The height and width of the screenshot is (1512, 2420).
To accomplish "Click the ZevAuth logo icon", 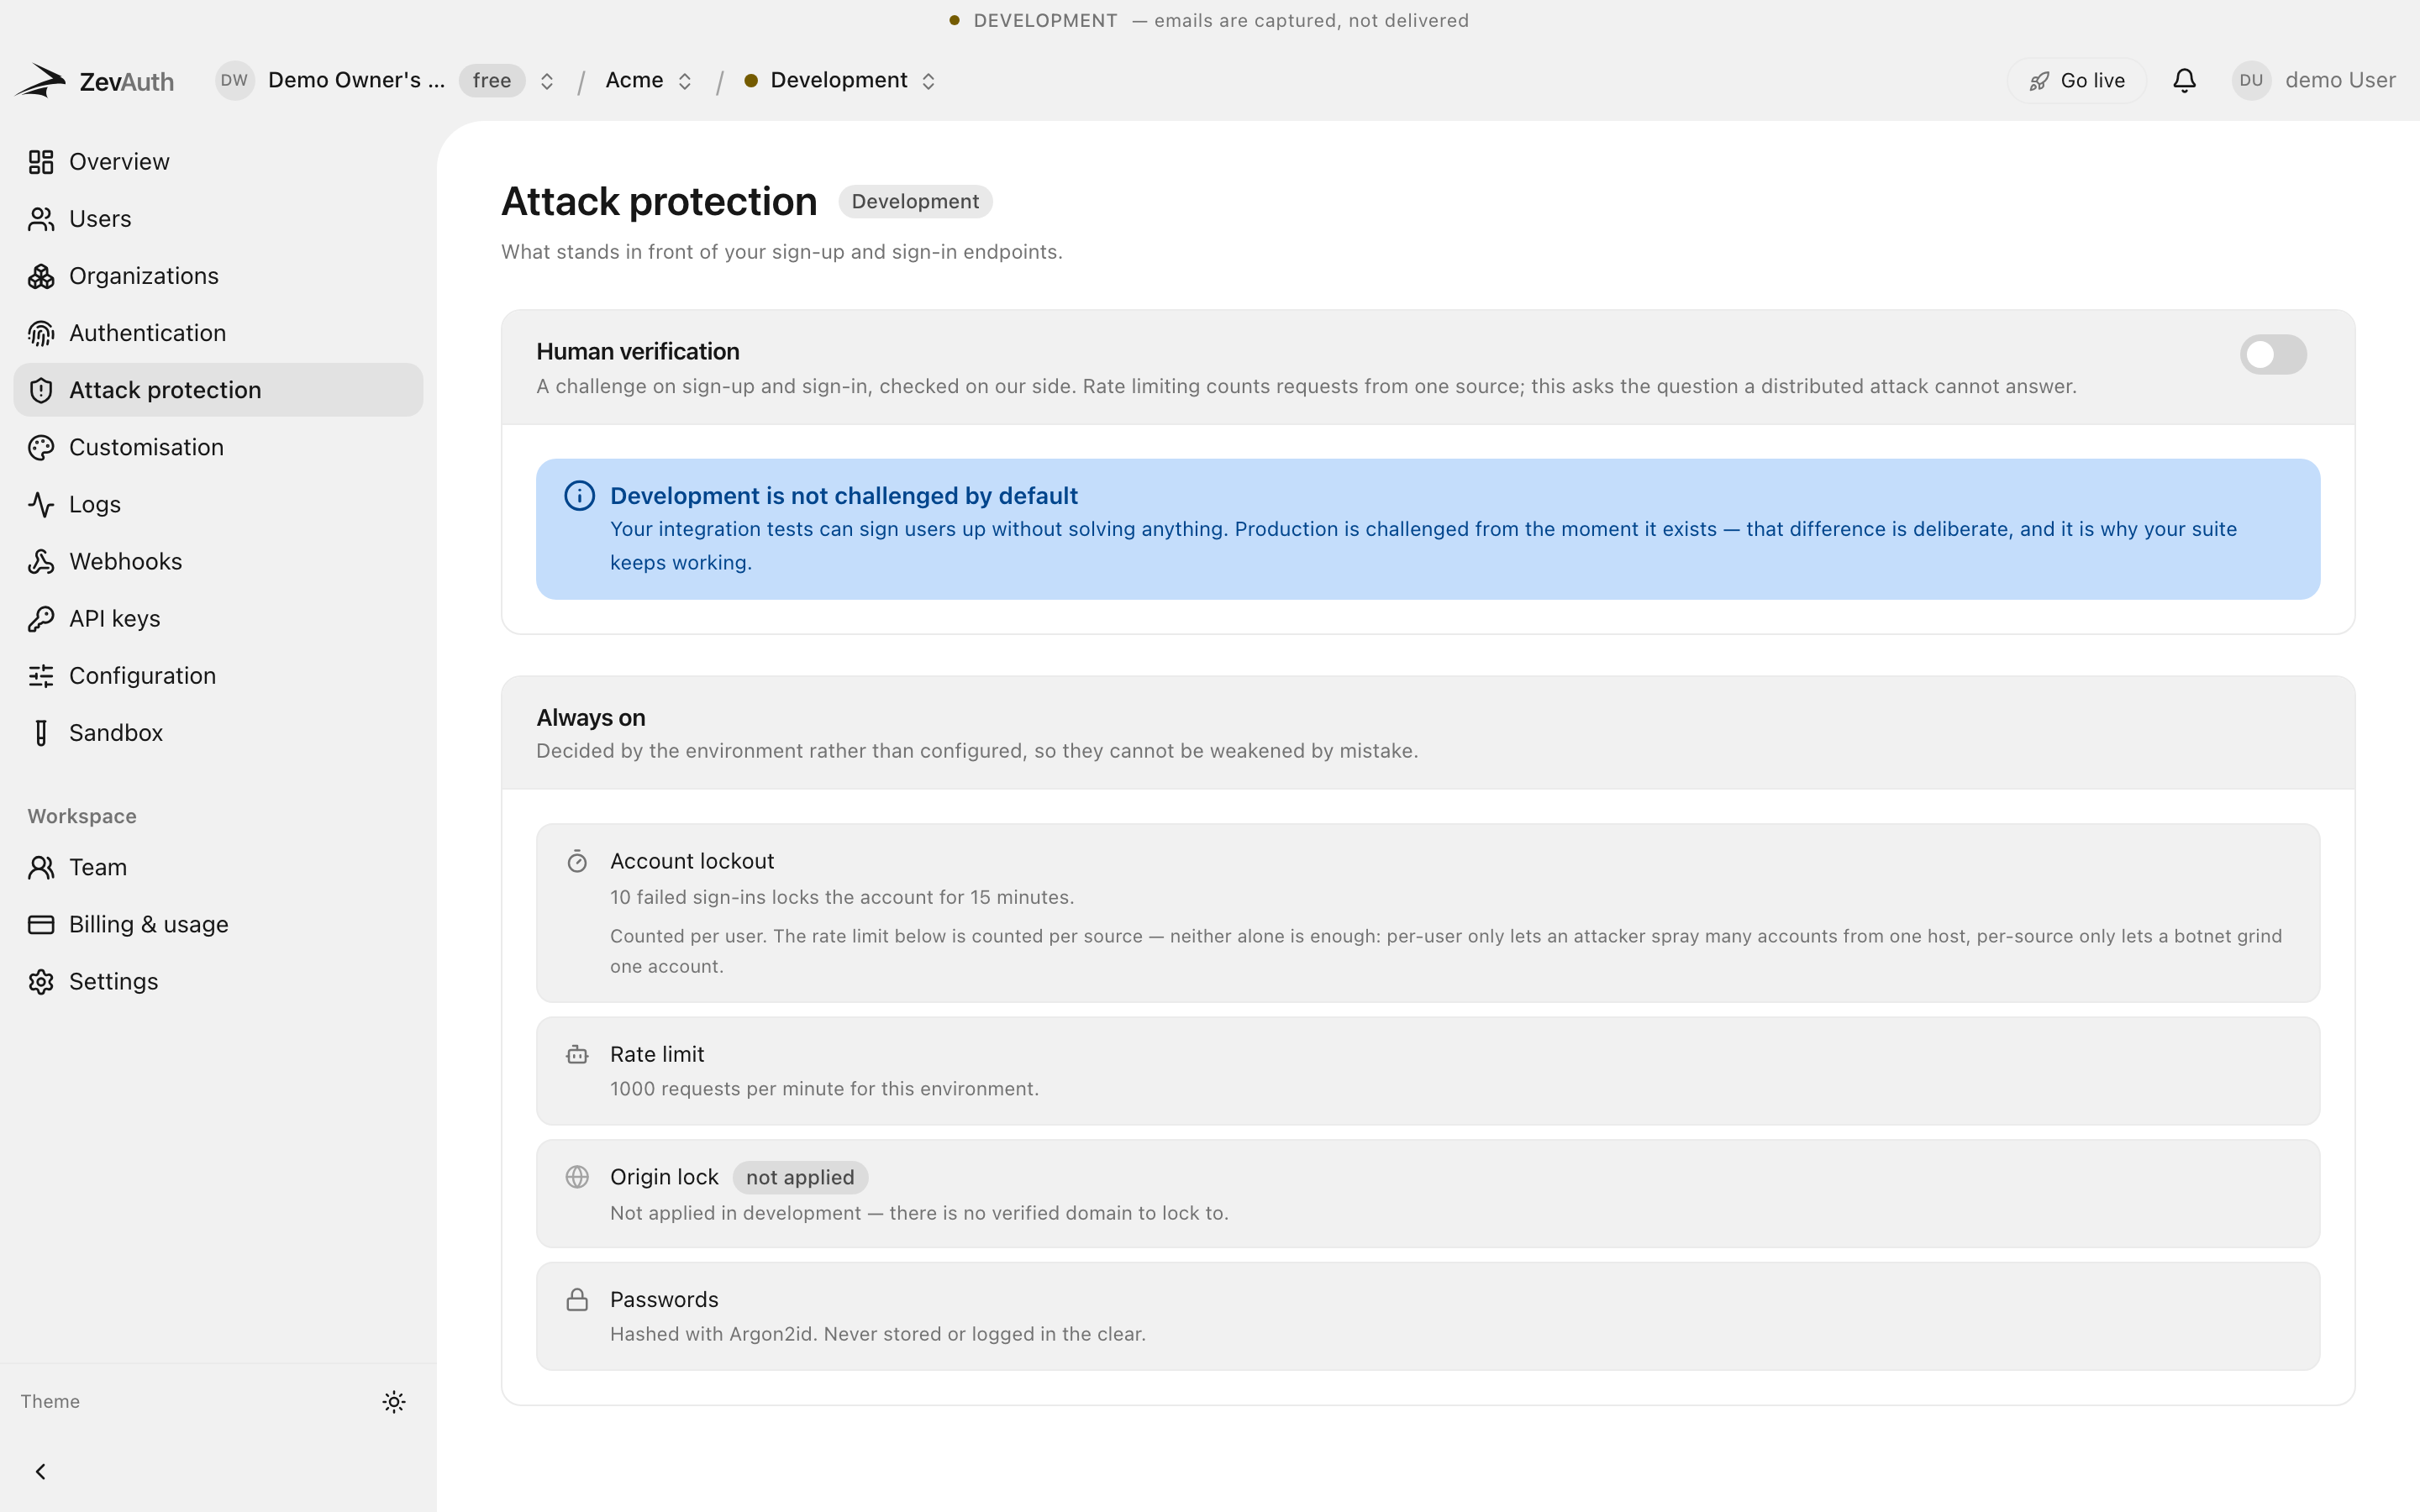I will [41, 80].
